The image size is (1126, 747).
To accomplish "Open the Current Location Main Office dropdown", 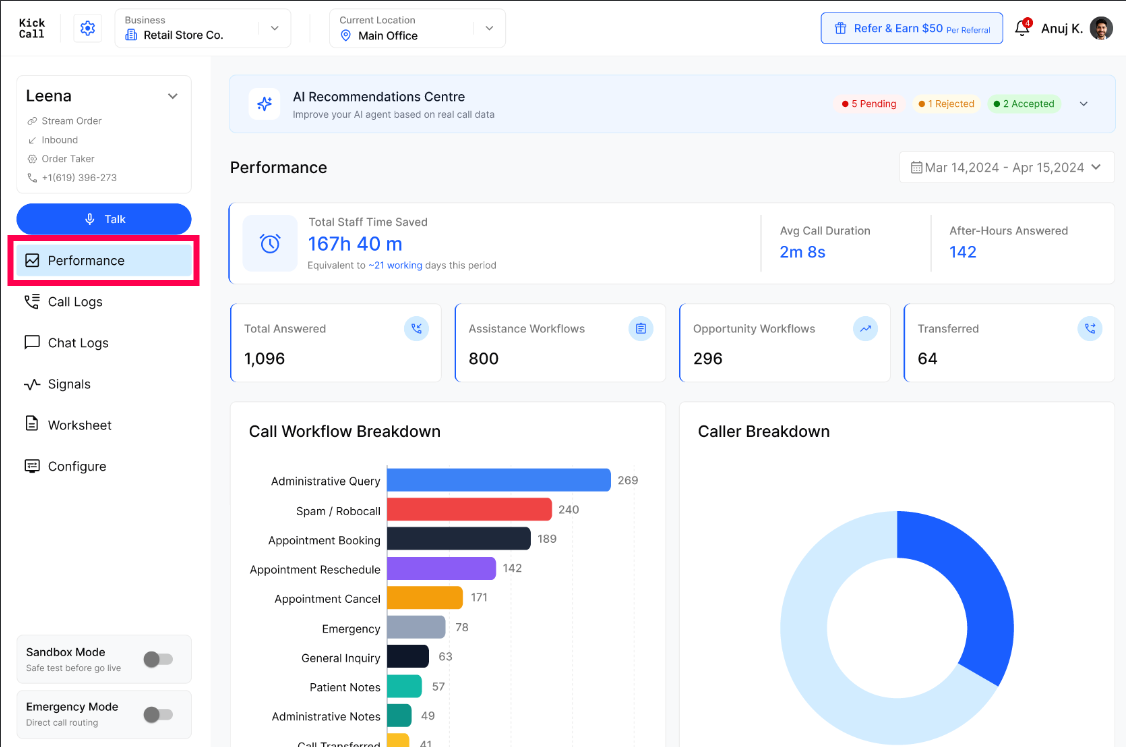I will click(x=417, y=28).
